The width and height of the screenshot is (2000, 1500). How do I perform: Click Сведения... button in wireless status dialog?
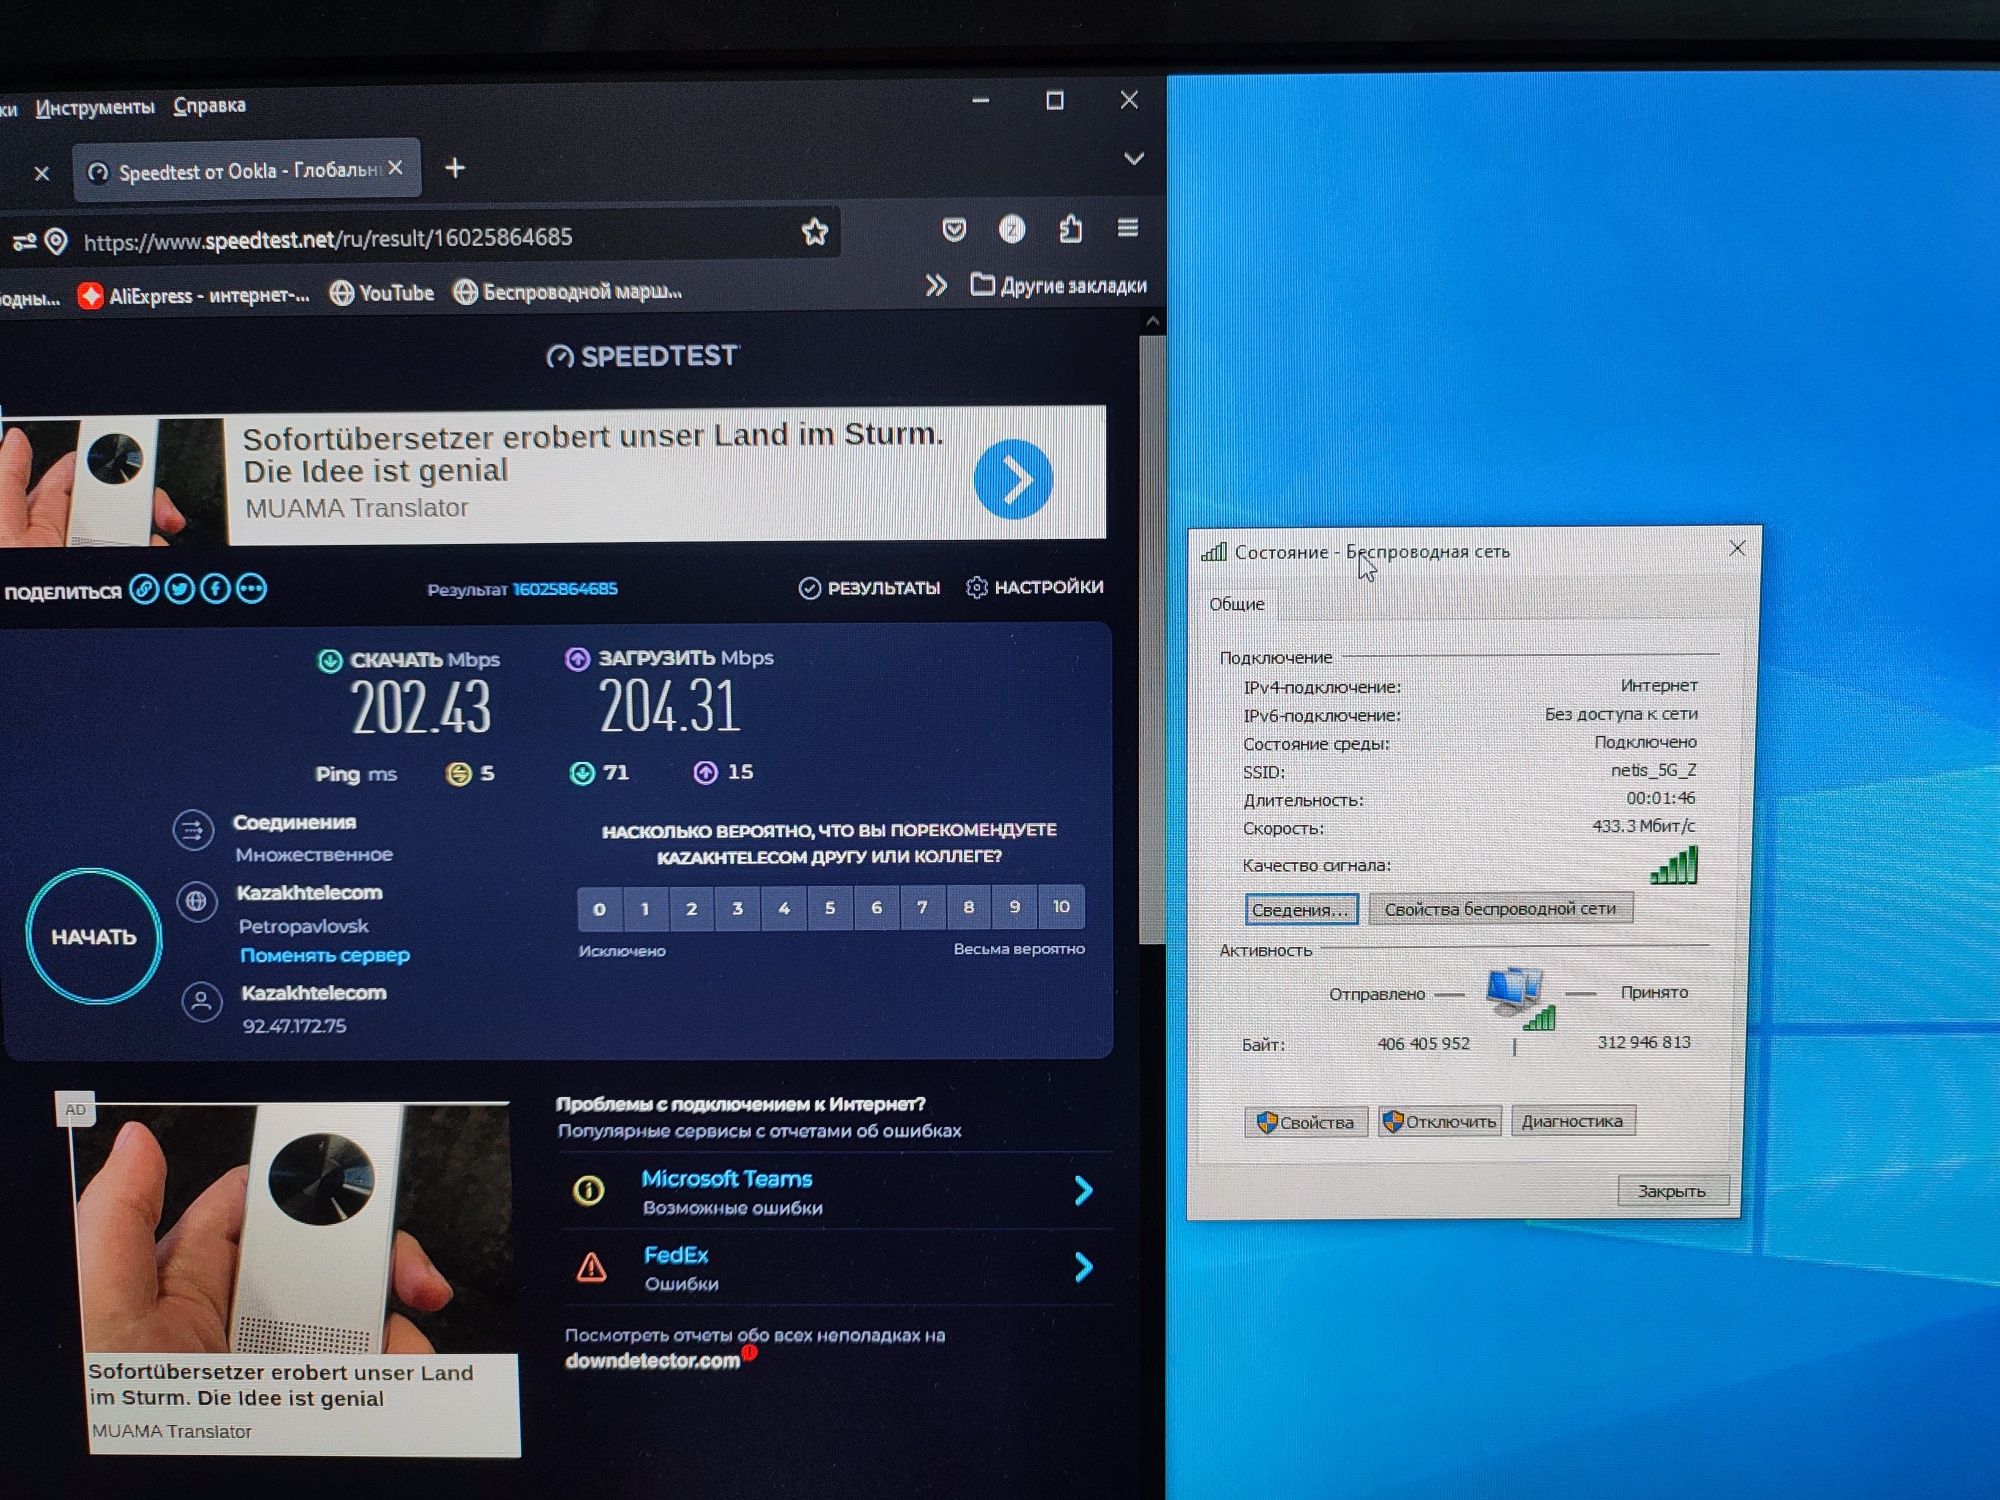(1301, 909)
